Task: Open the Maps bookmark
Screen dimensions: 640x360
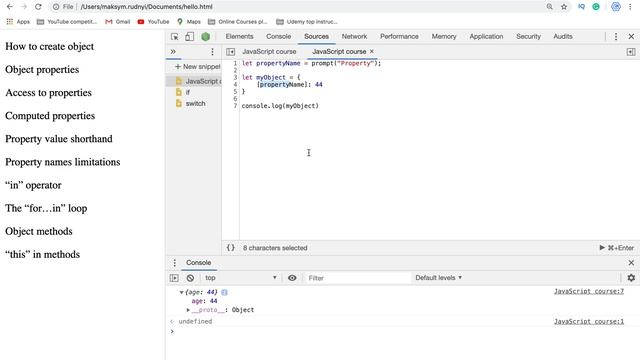Action: pyautogui.click(x=189, y=22)
